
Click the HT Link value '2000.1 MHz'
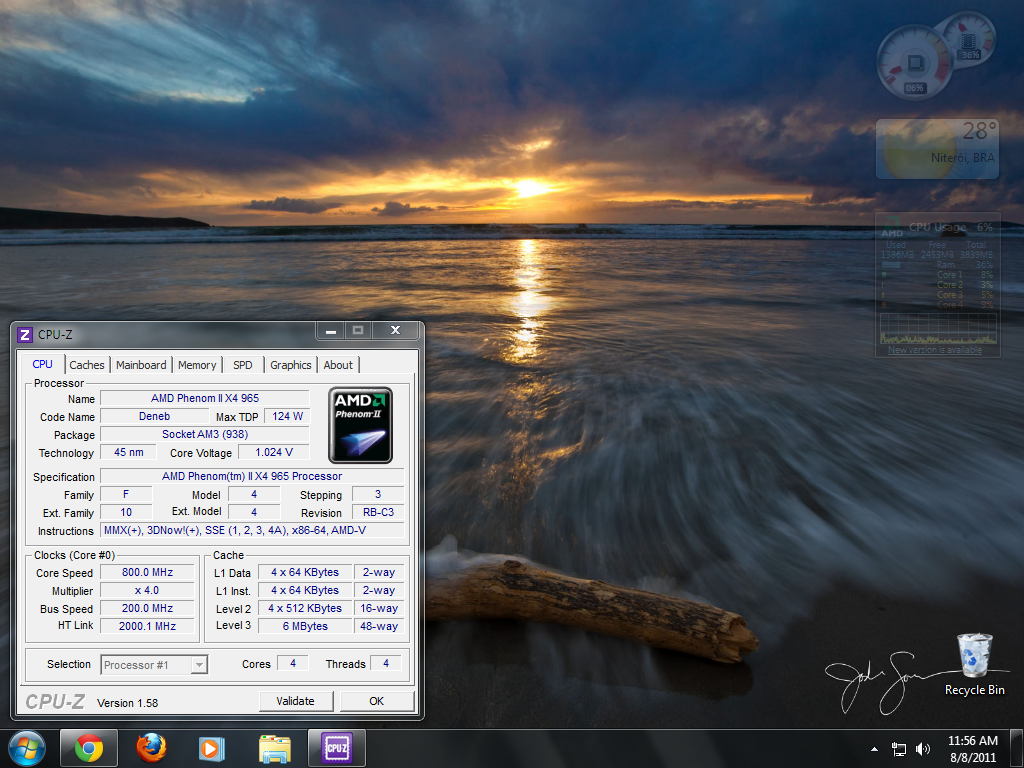pyautogui.click(x=148, y=626)
